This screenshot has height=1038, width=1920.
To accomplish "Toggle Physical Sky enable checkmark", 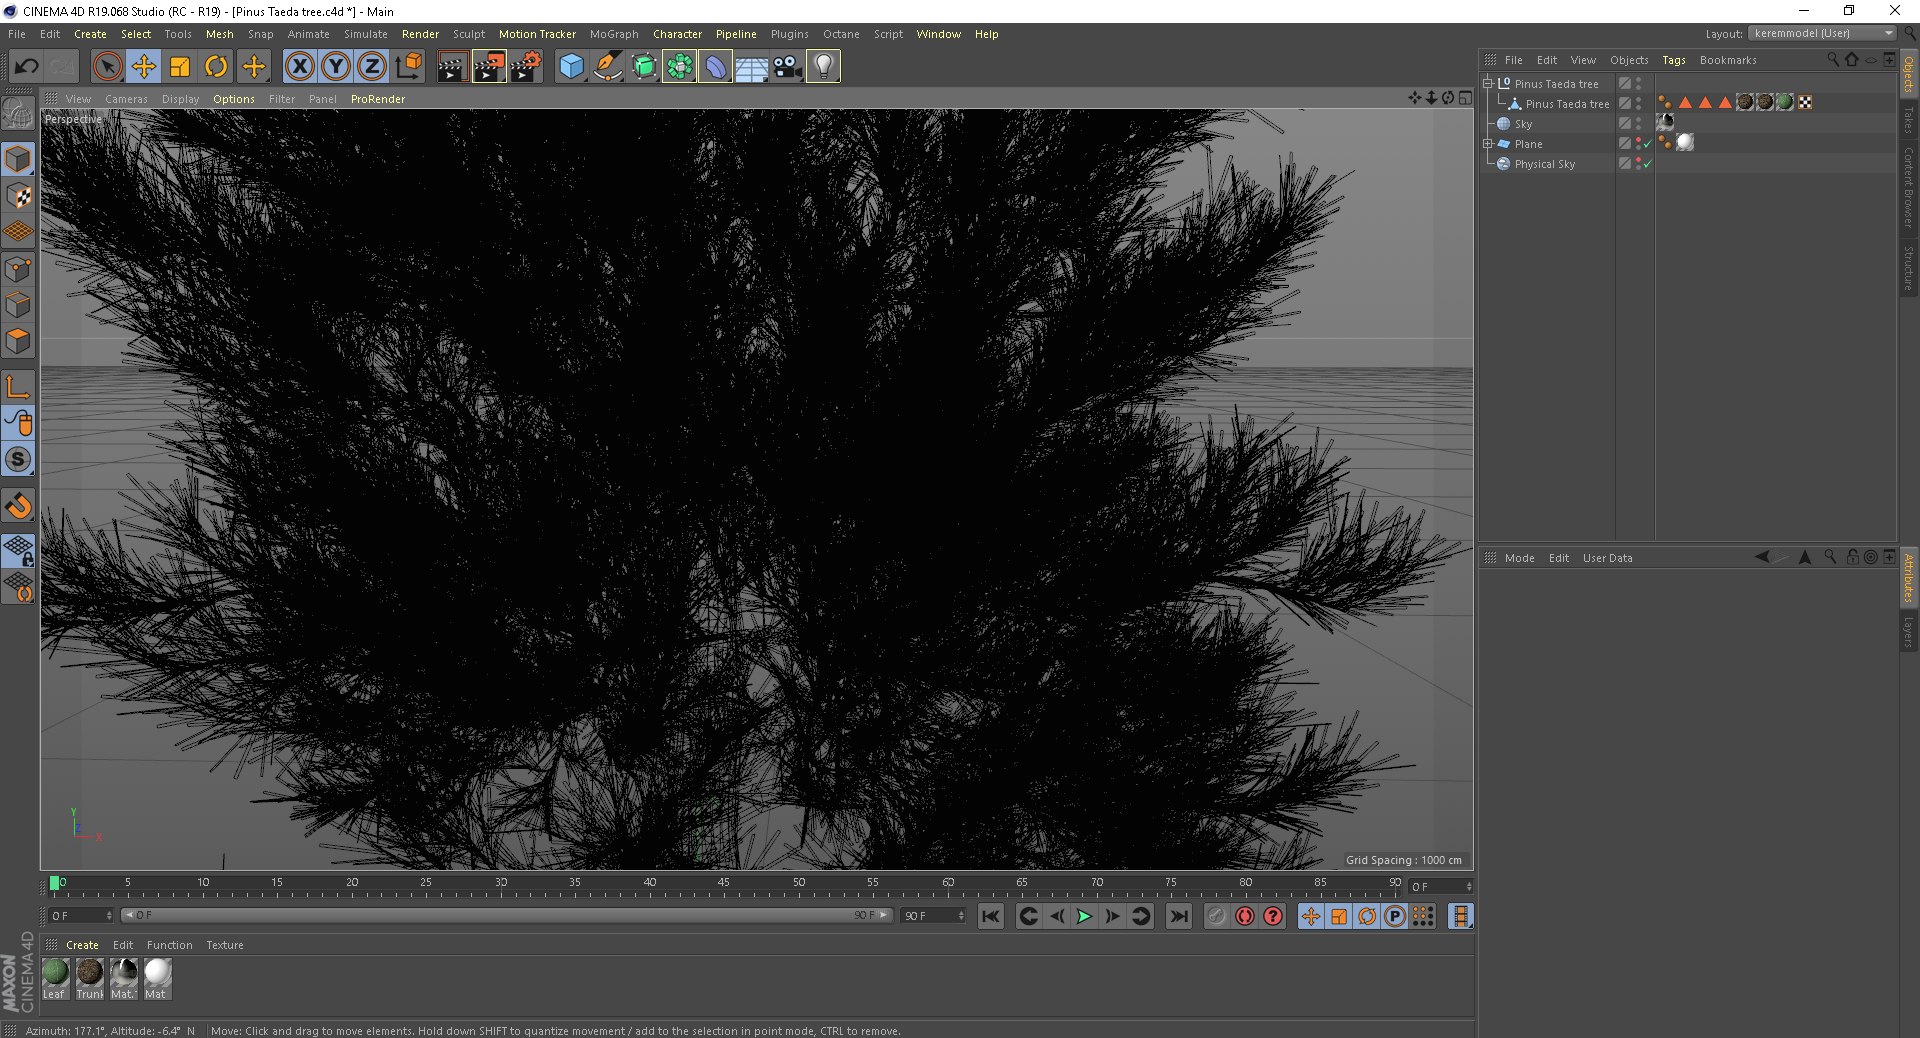I will point(1647,164).
